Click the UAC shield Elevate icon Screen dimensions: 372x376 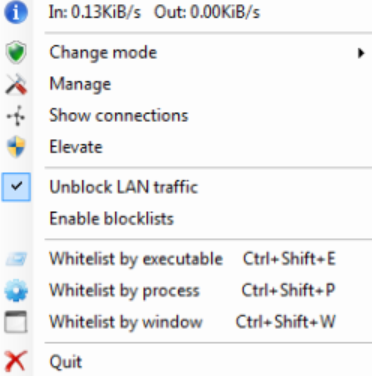[16, 147]
